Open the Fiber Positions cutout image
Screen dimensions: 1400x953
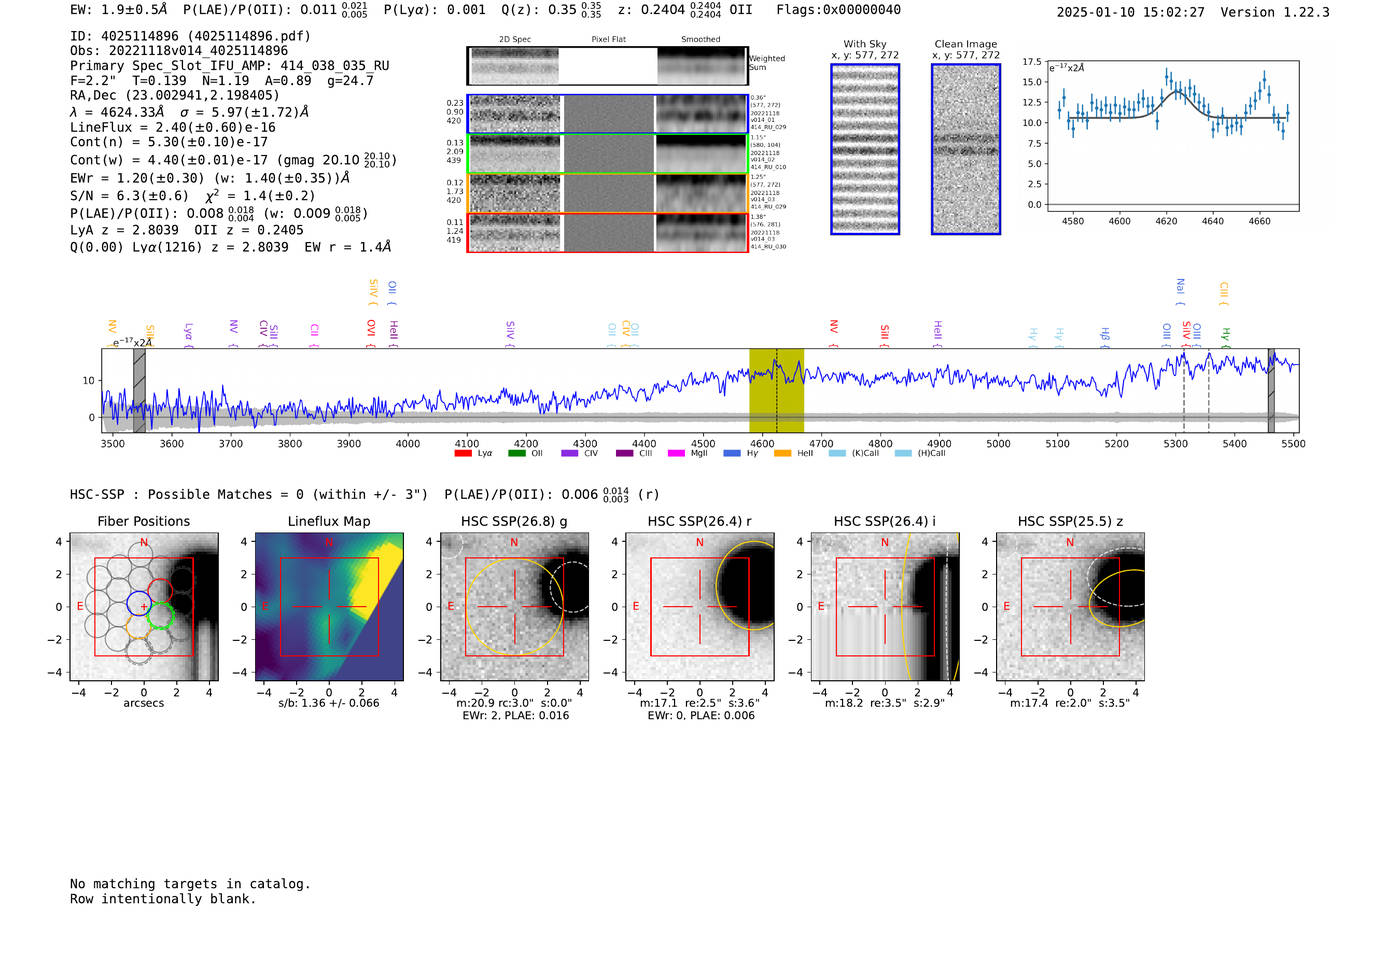[144, 606]
